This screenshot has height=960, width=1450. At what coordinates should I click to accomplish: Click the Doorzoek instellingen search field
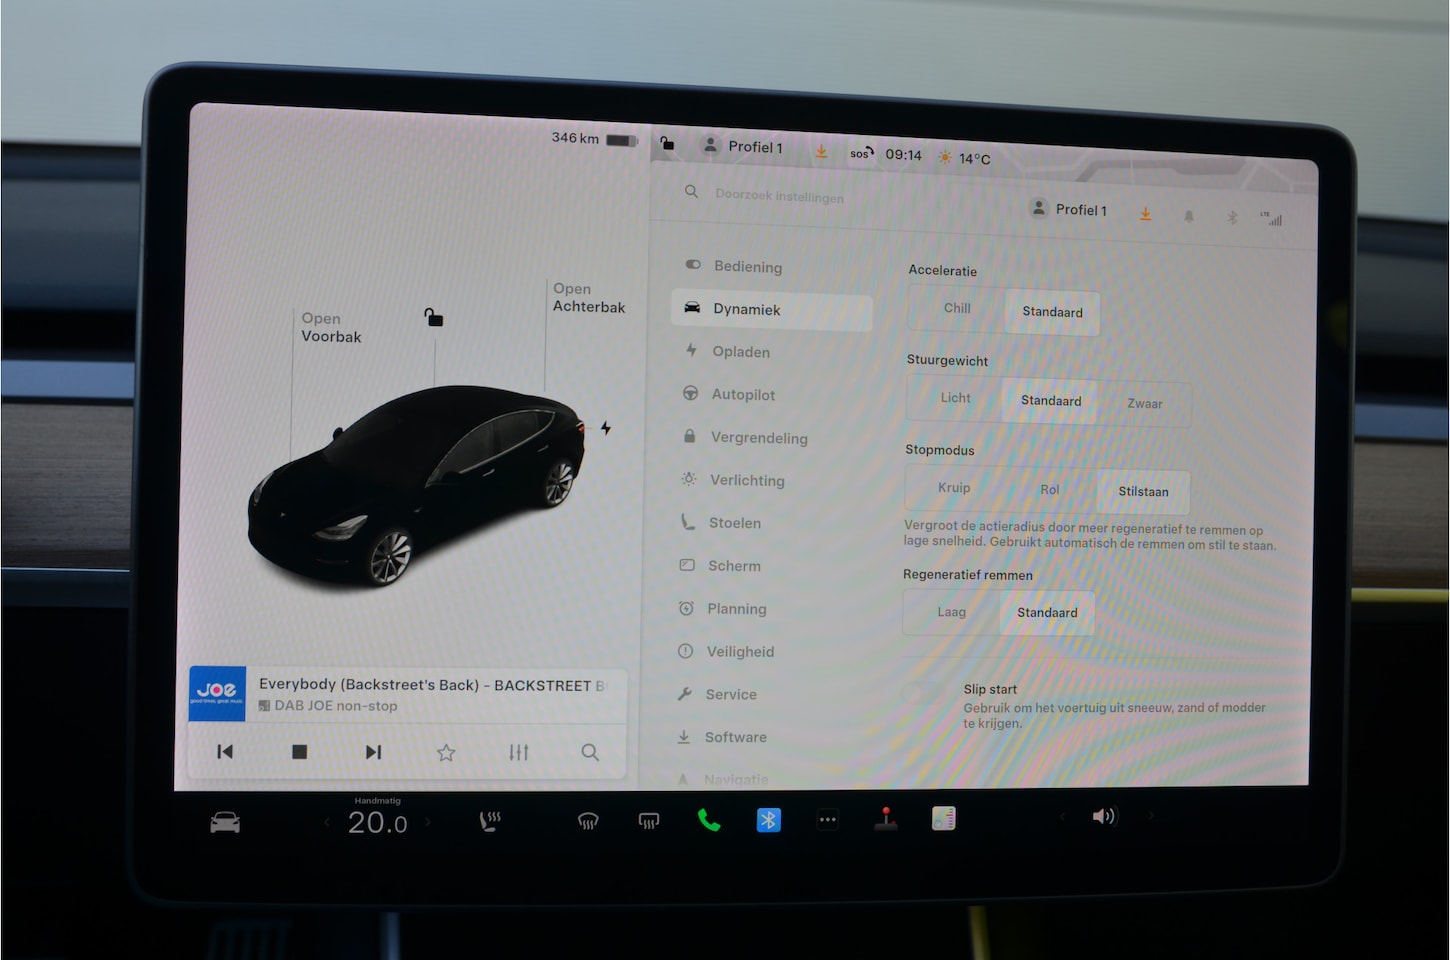[x=779, y=196]
